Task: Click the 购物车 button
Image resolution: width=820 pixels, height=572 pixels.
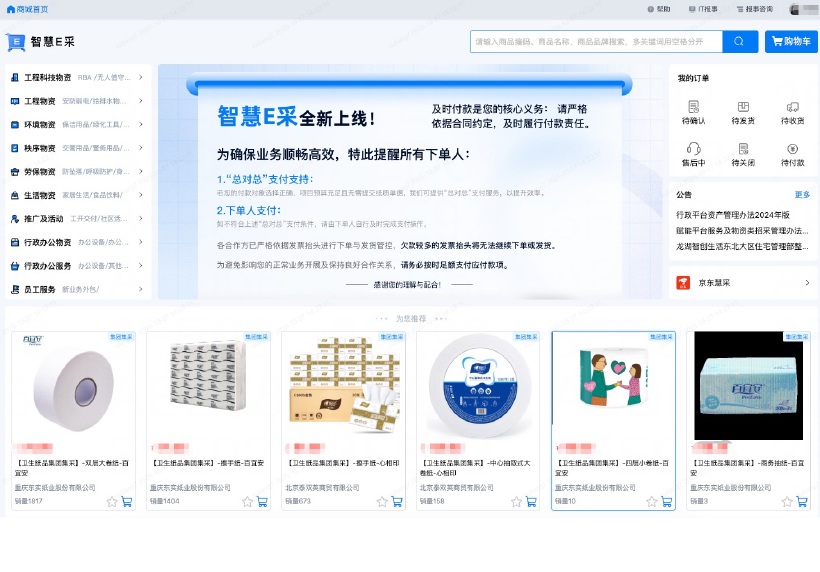Action: point(791,41)
